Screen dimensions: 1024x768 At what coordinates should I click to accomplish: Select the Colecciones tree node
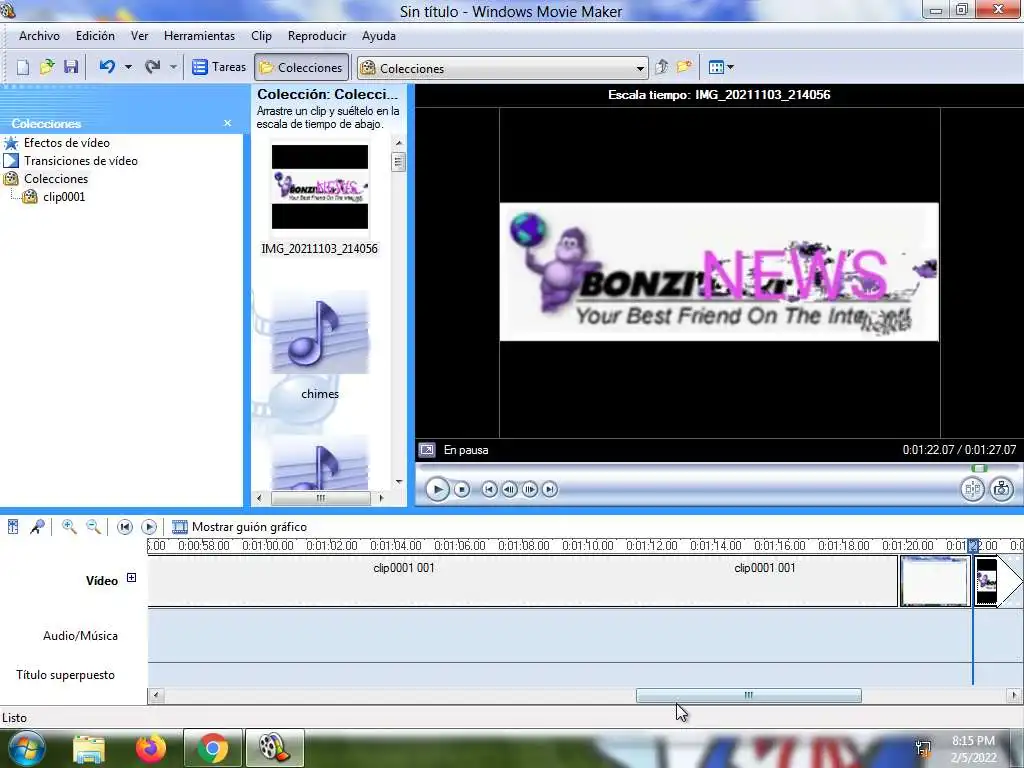pos(56,179)
